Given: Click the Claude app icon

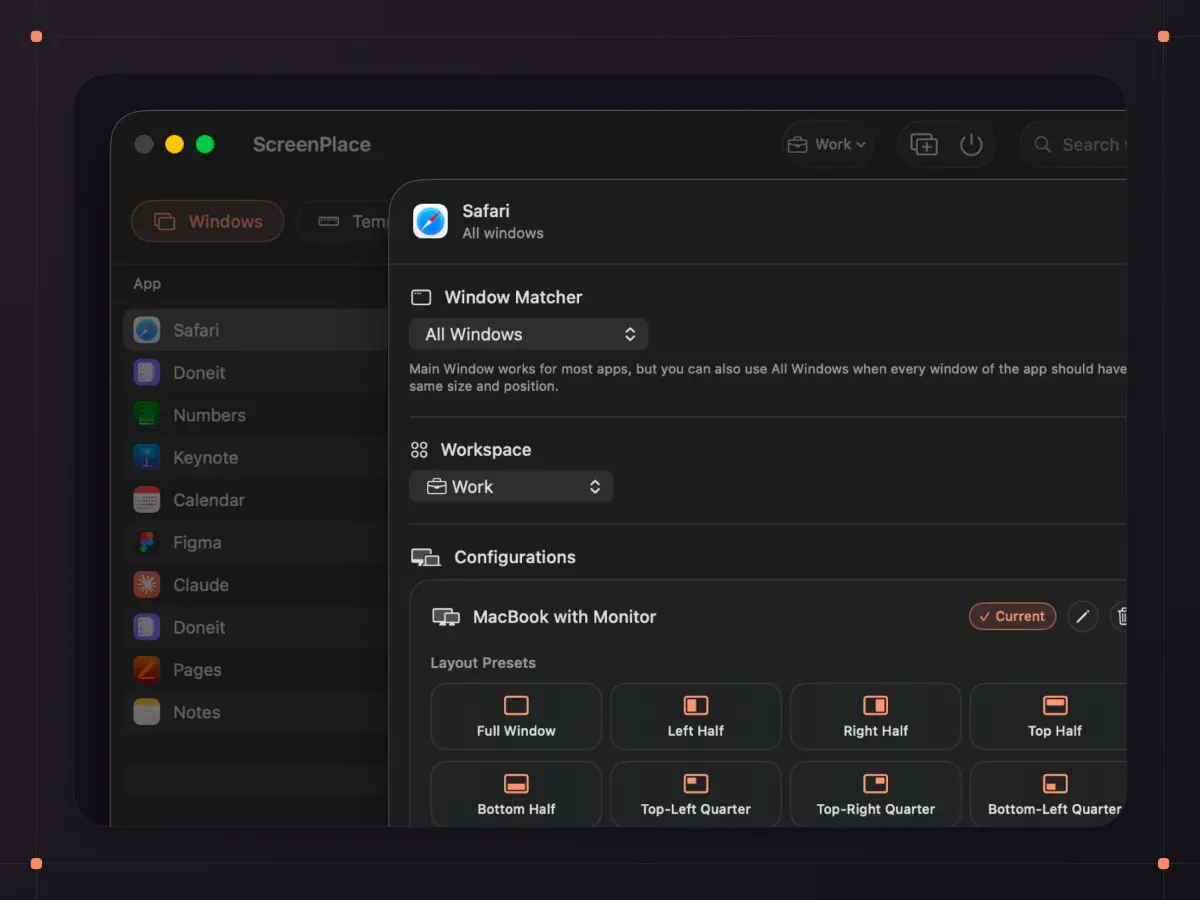Looking at the screenshot, I should pos(147,585).
